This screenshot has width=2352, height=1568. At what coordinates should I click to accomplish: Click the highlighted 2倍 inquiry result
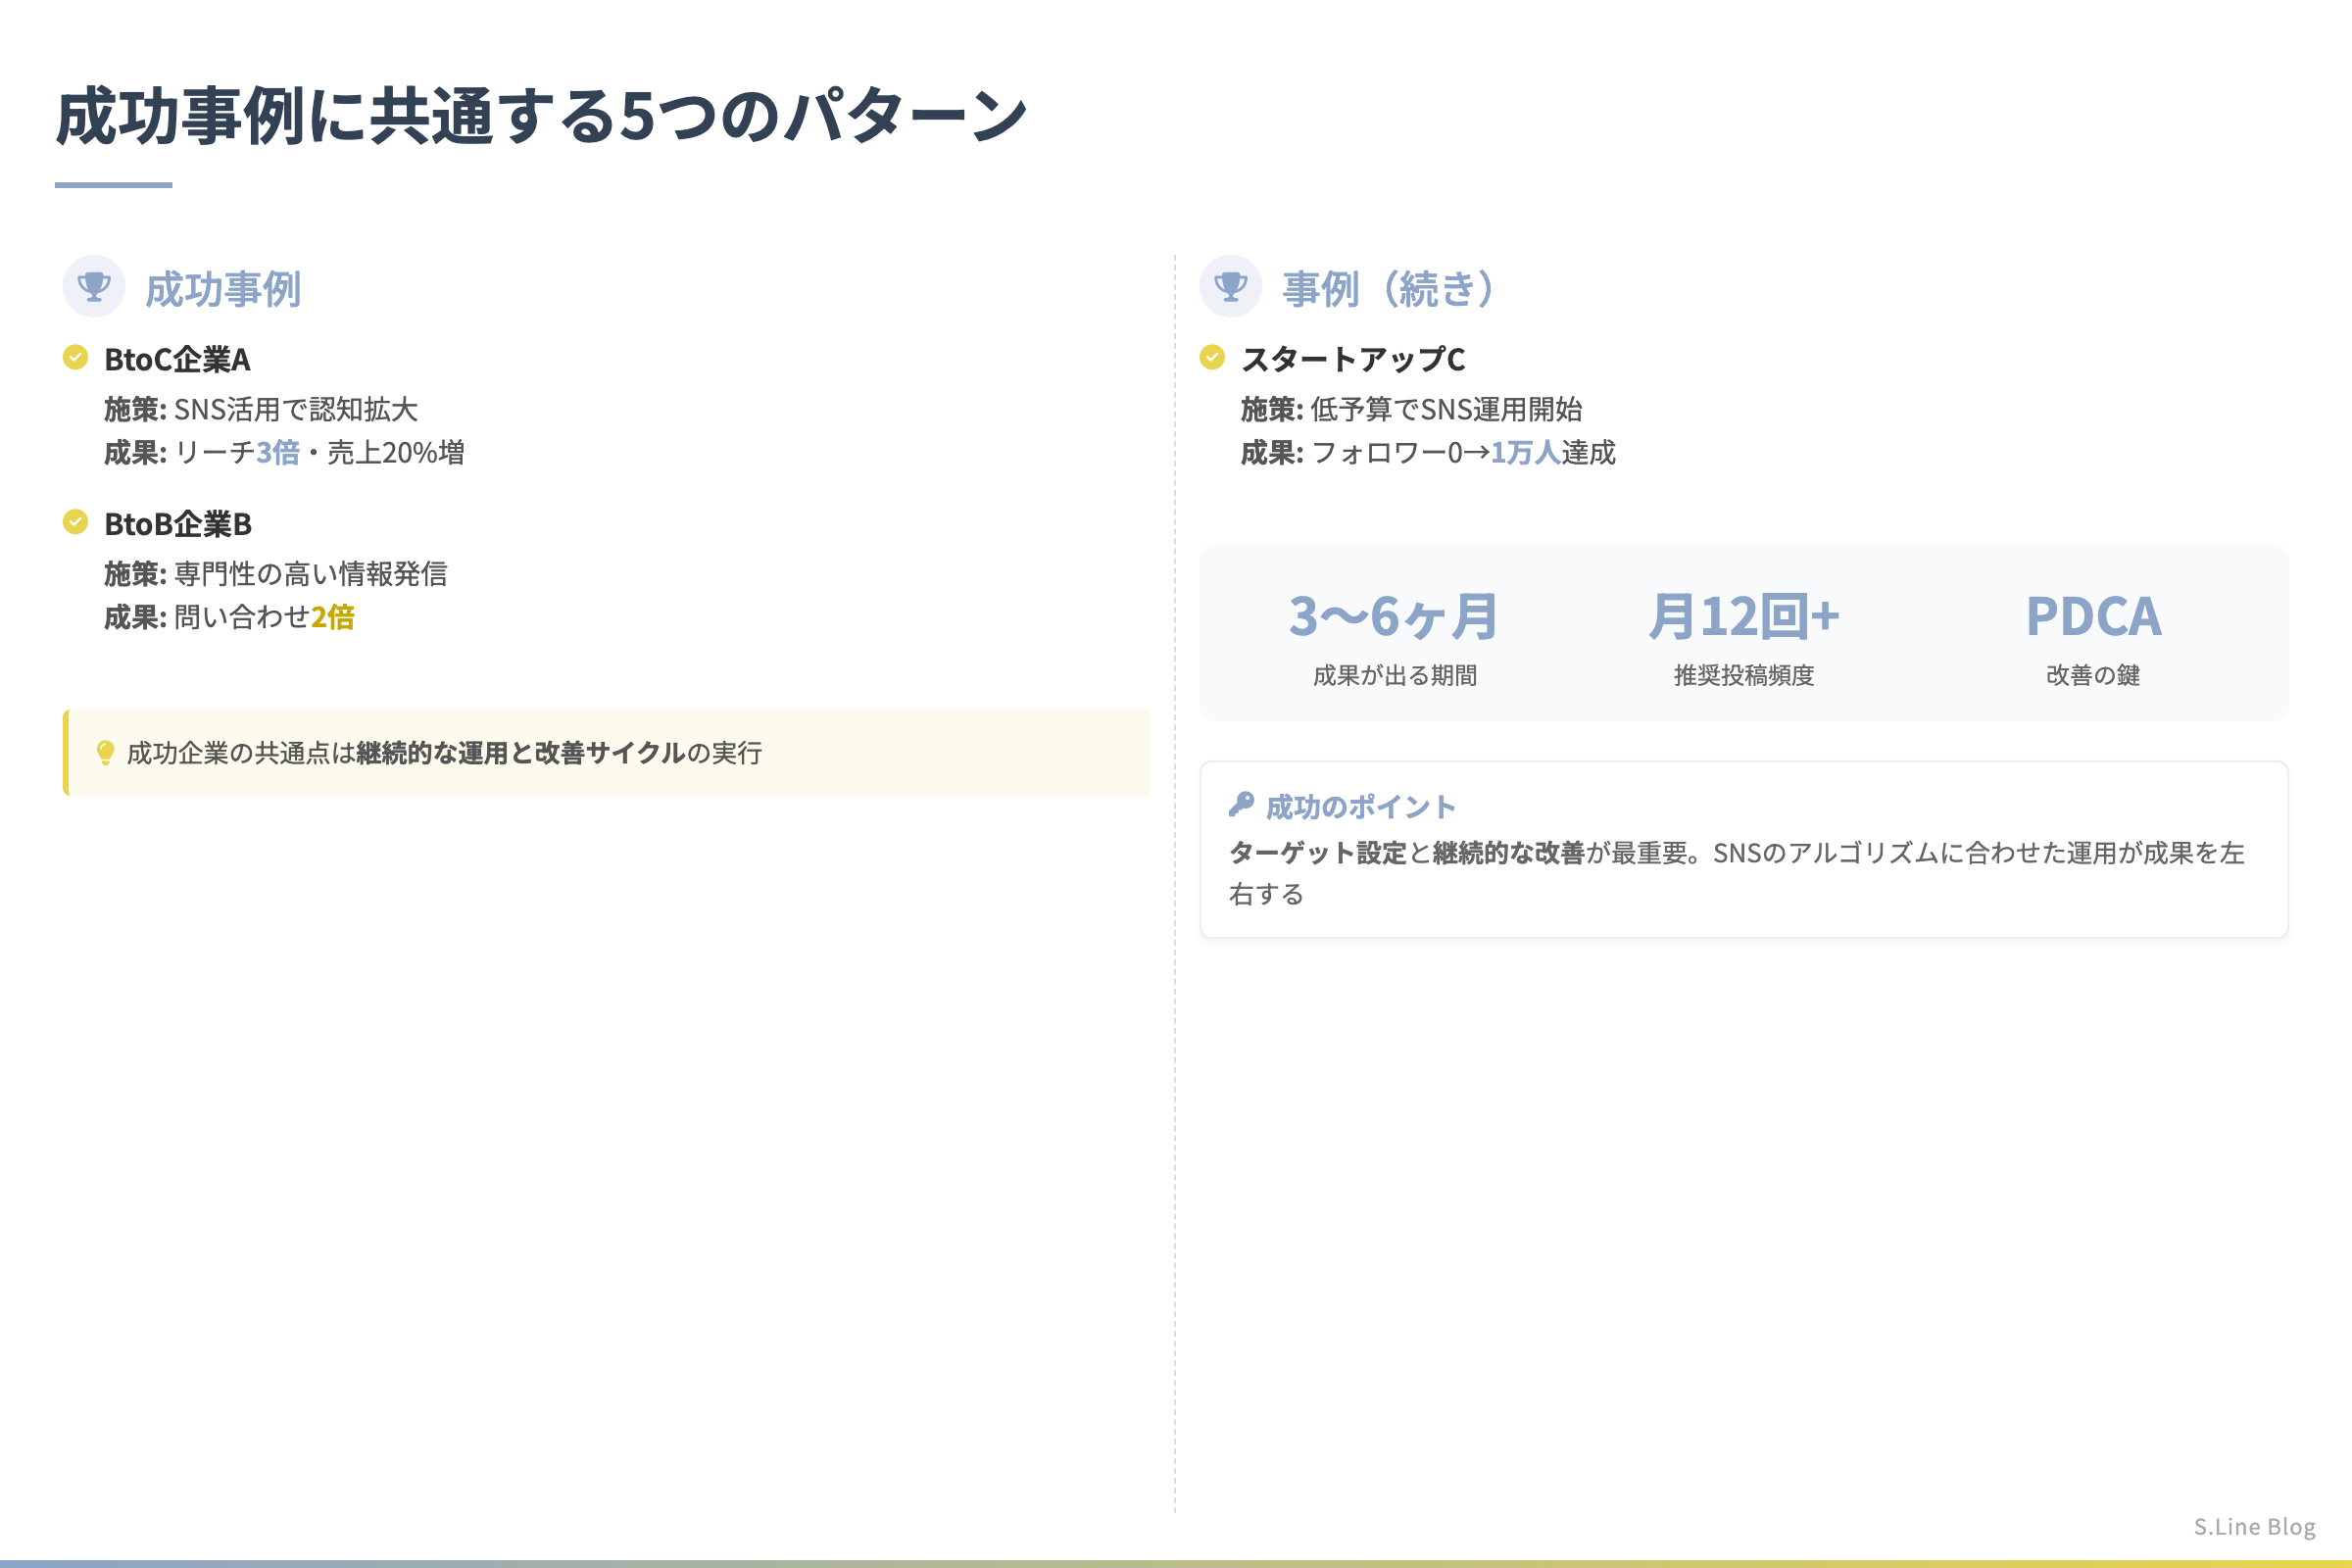click(333, 617)
